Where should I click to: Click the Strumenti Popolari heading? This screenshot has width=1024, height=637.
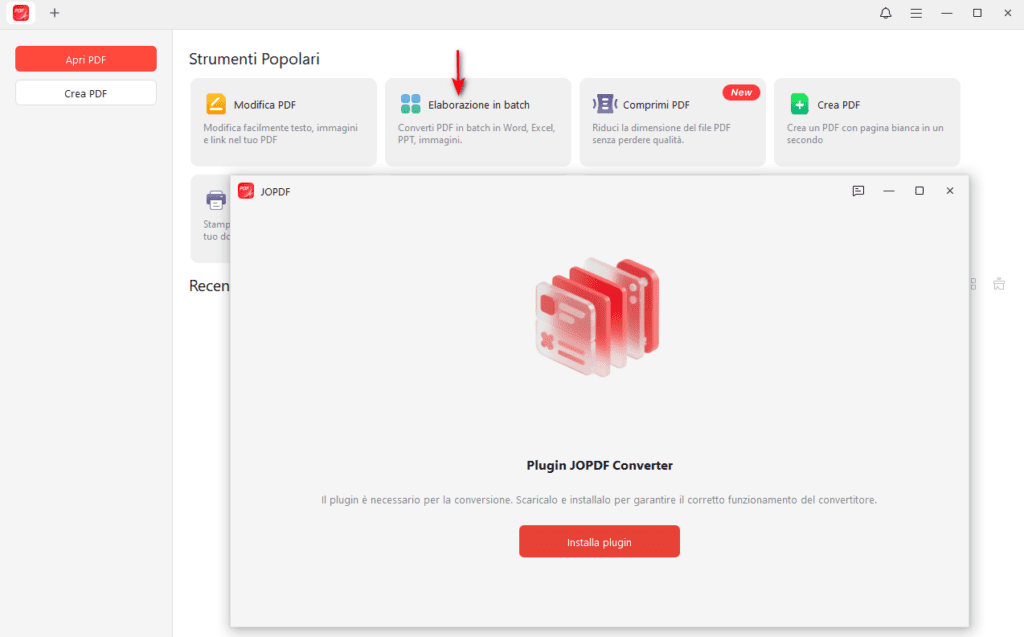coord(254,59)
